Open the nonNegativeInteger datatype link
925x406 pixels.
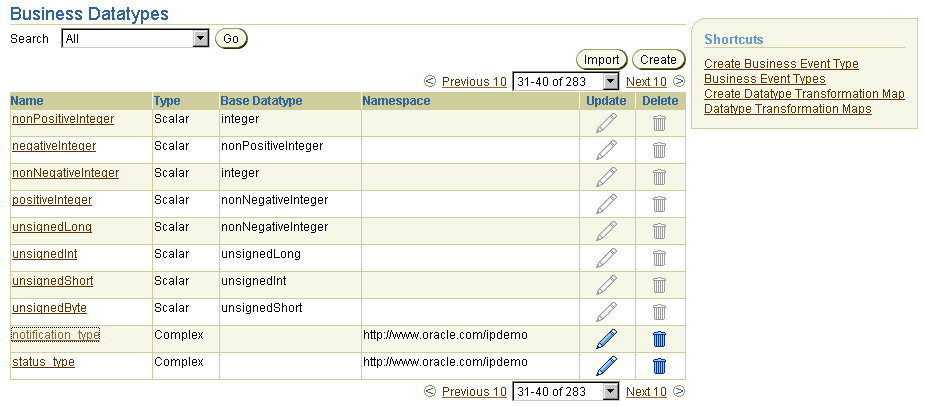[x=65, y=173]
